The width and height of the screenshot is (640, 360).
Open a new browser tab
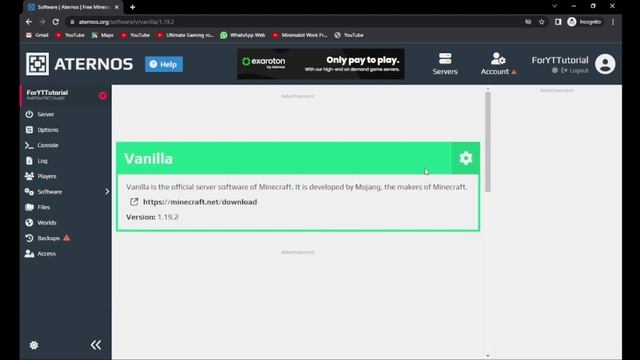click(x=133, y=7)
